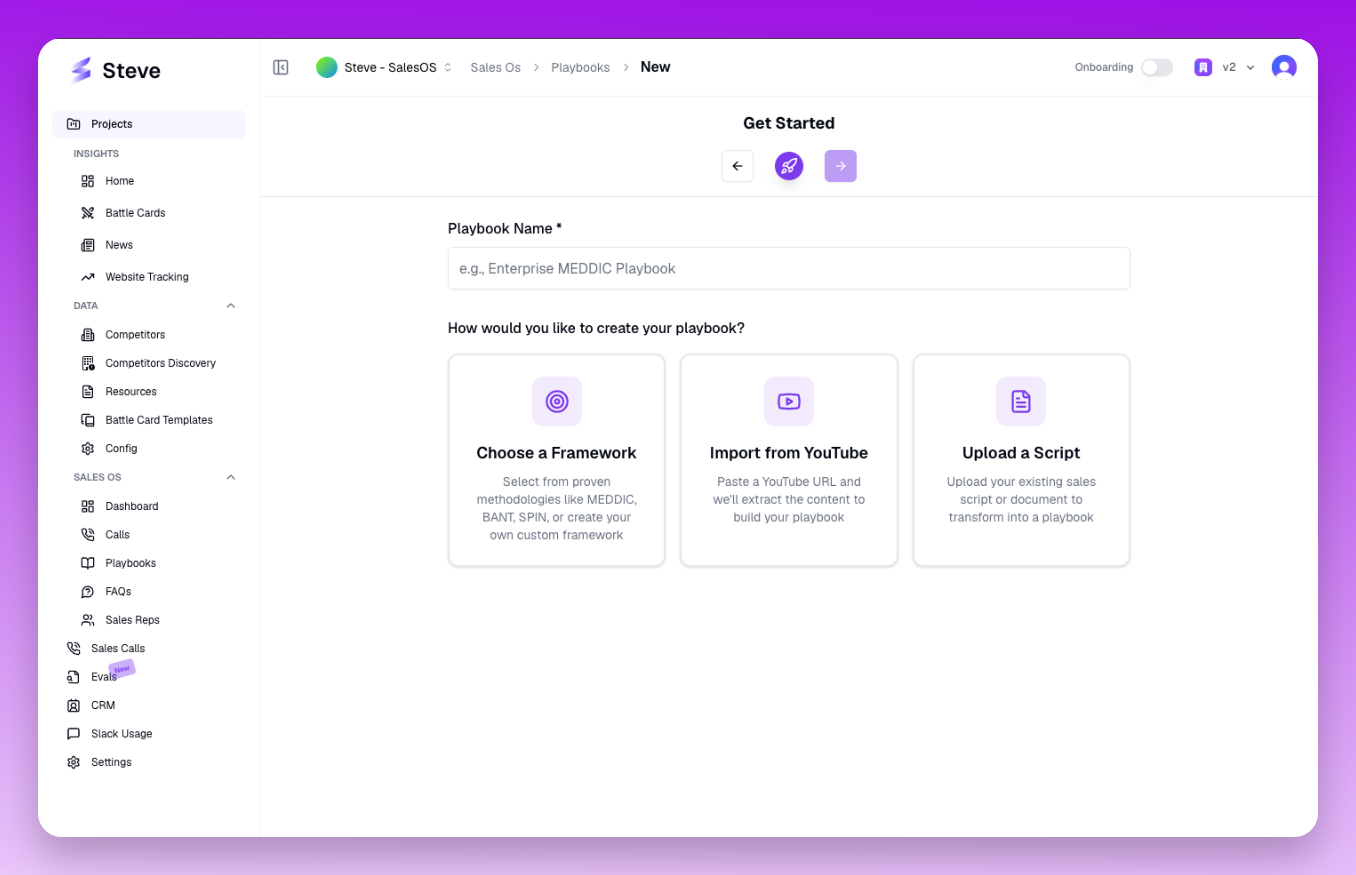
Task: Open Battle Cards in sidebar
Action: pyautogui.click(x=135, y=213)
